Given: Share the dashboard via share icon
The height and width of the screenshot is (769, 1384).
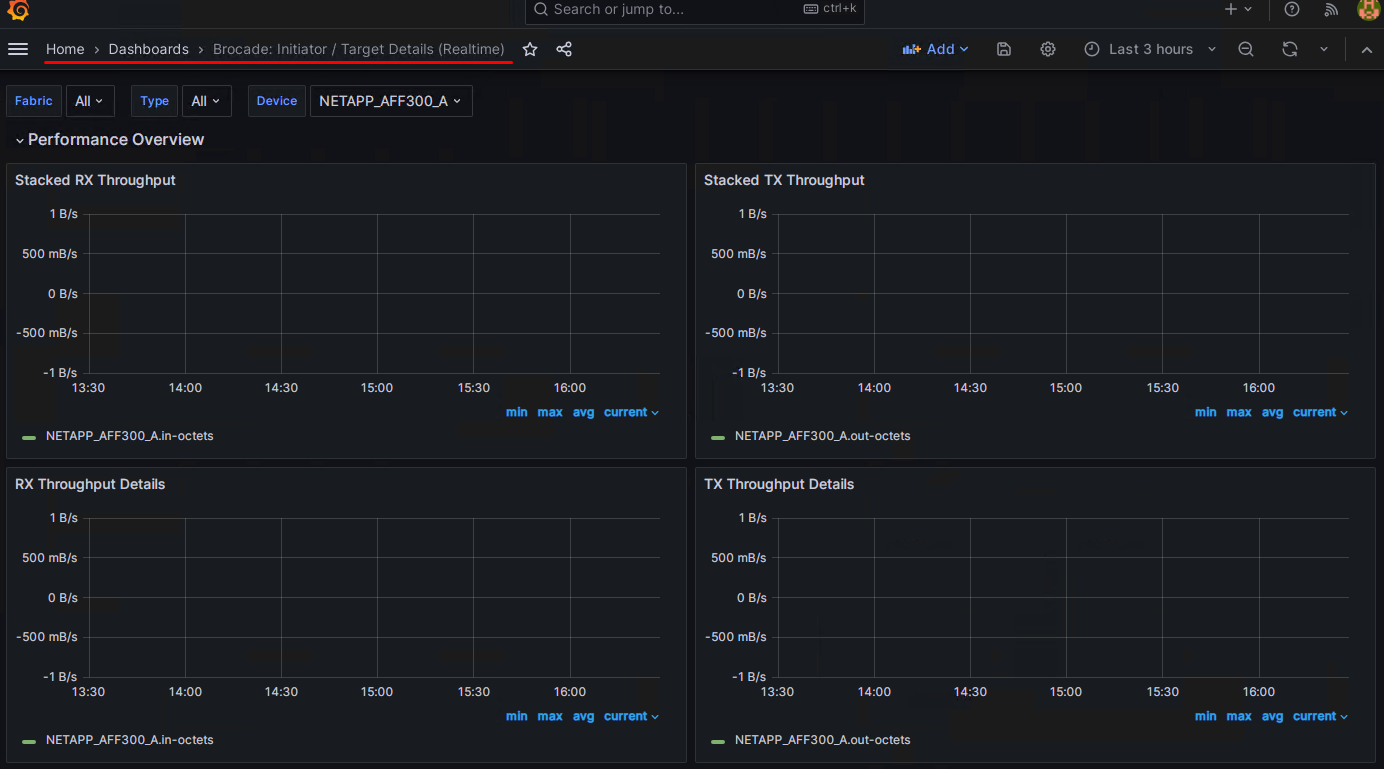Looking at the screenshot, I should 563,48.
